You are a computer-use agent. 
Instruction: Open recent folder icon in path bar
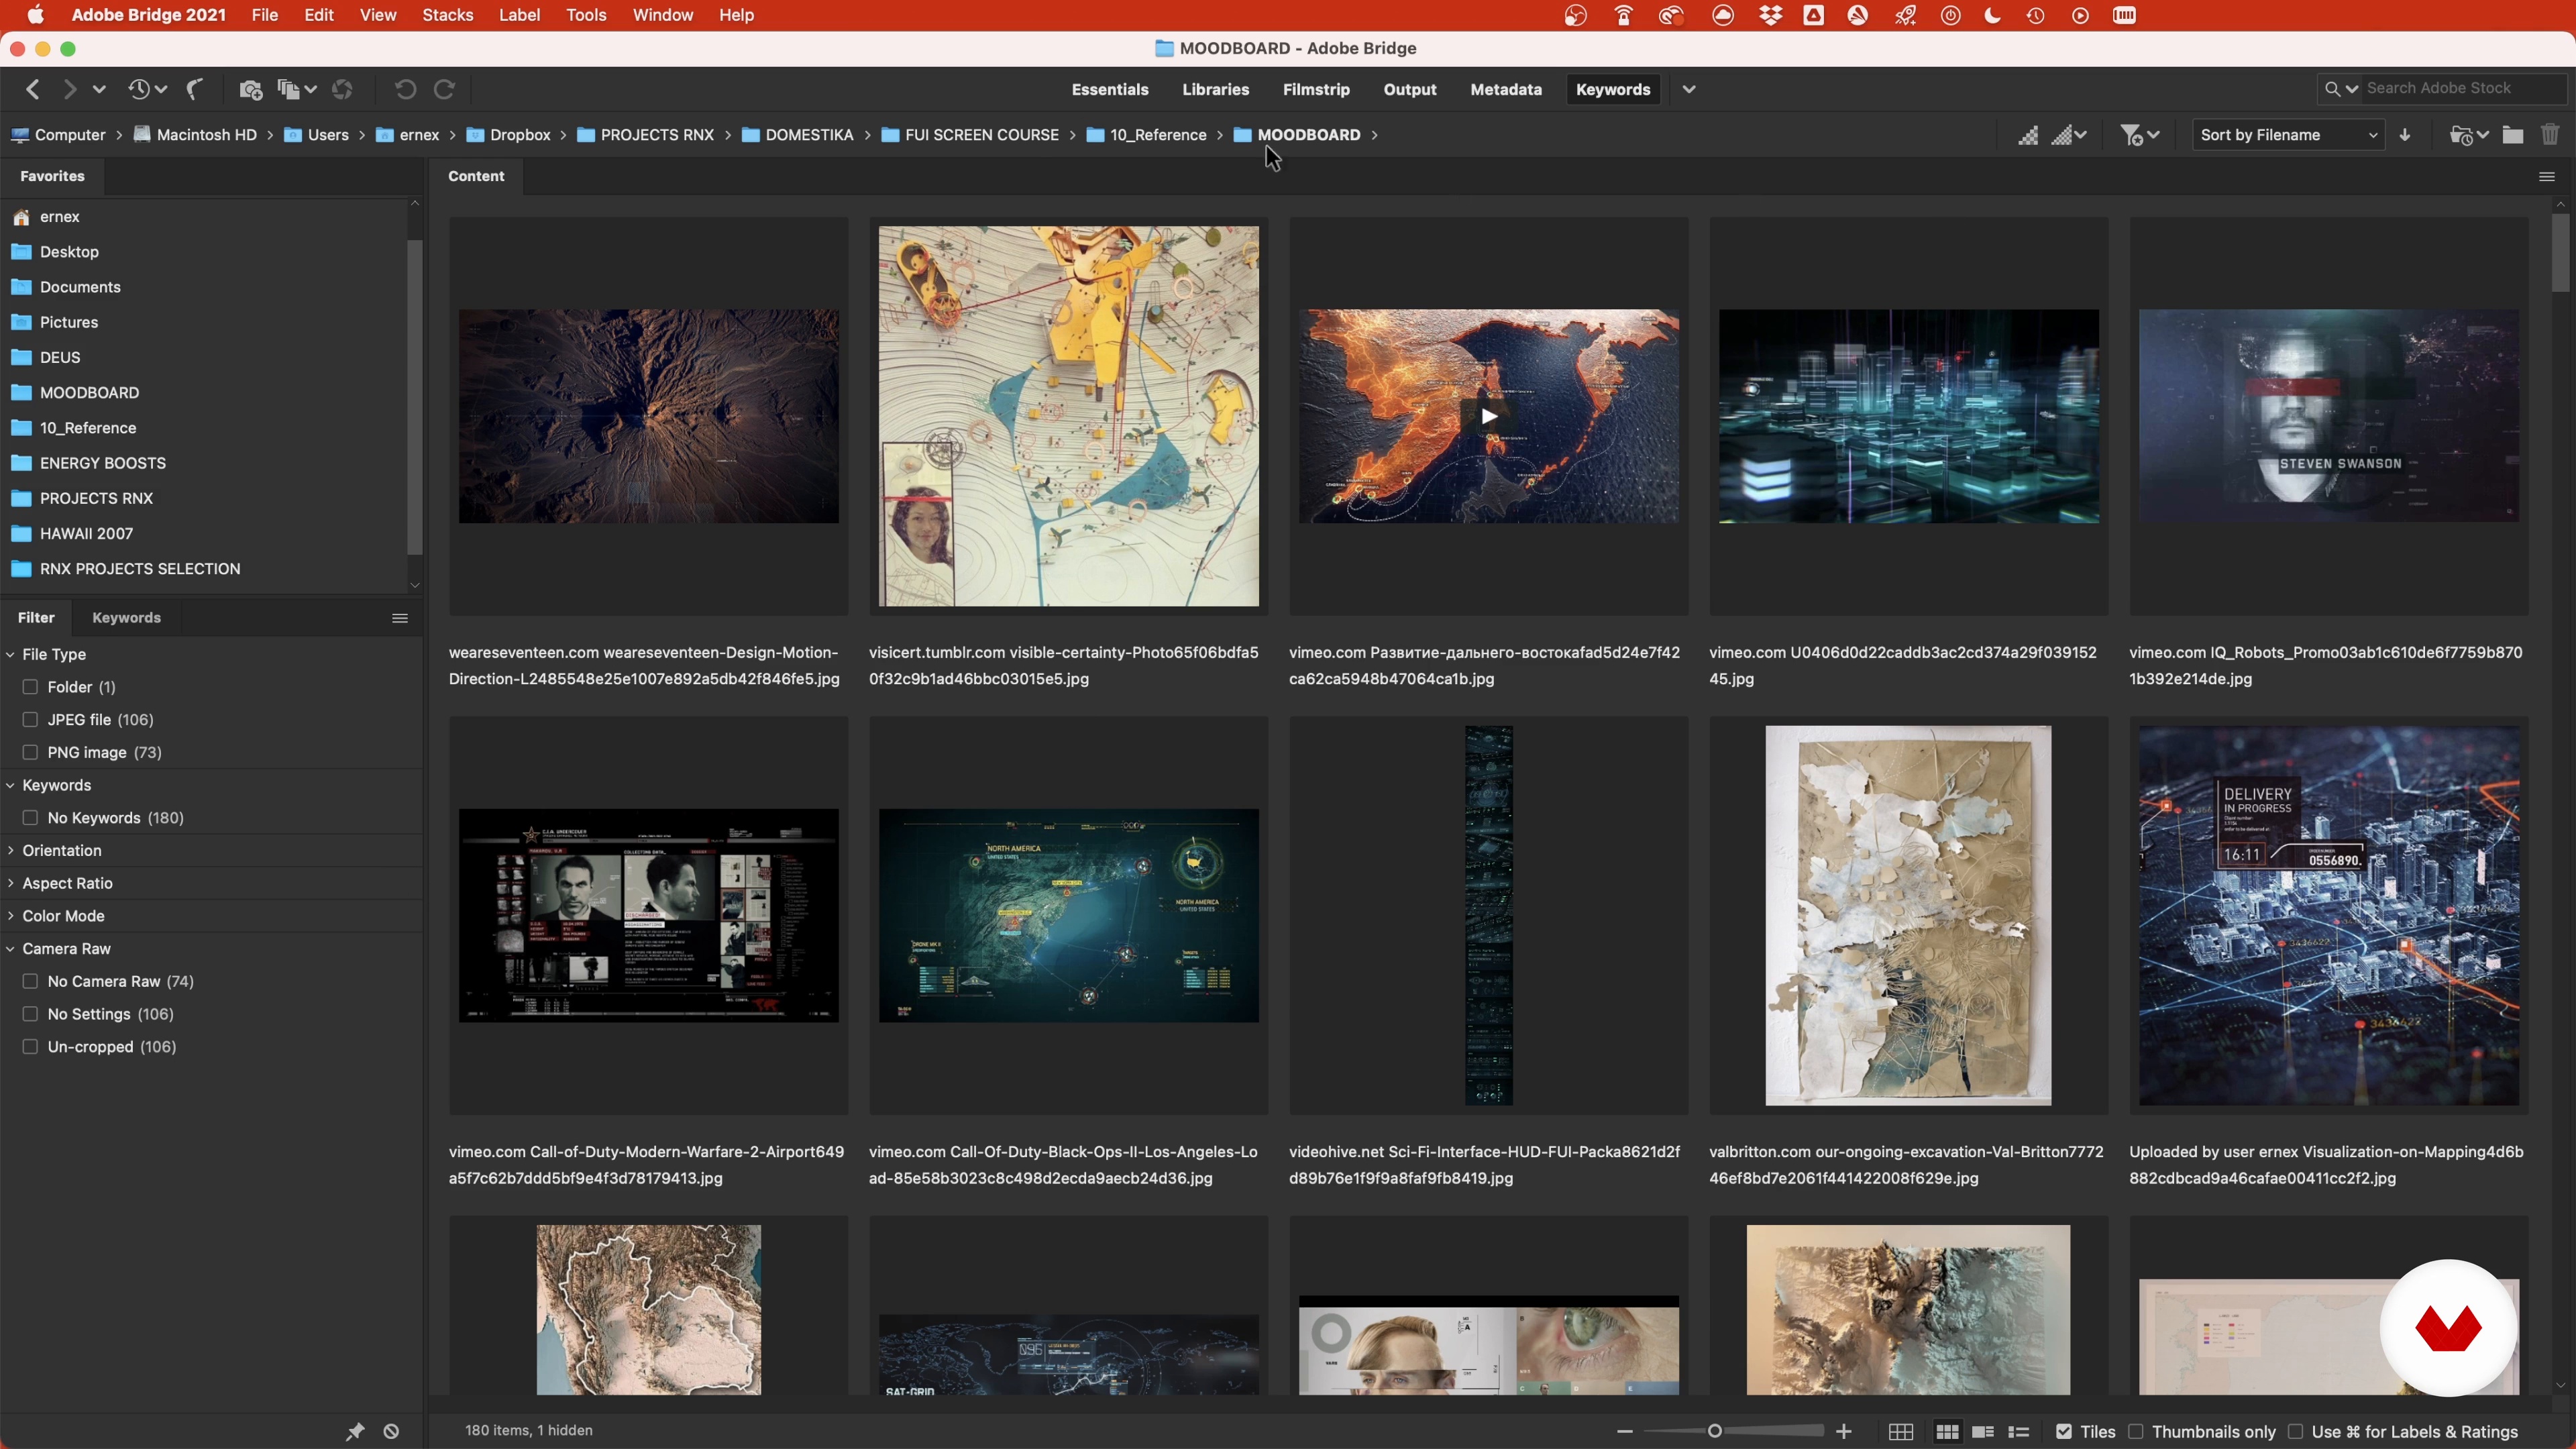click(2468, 135)
